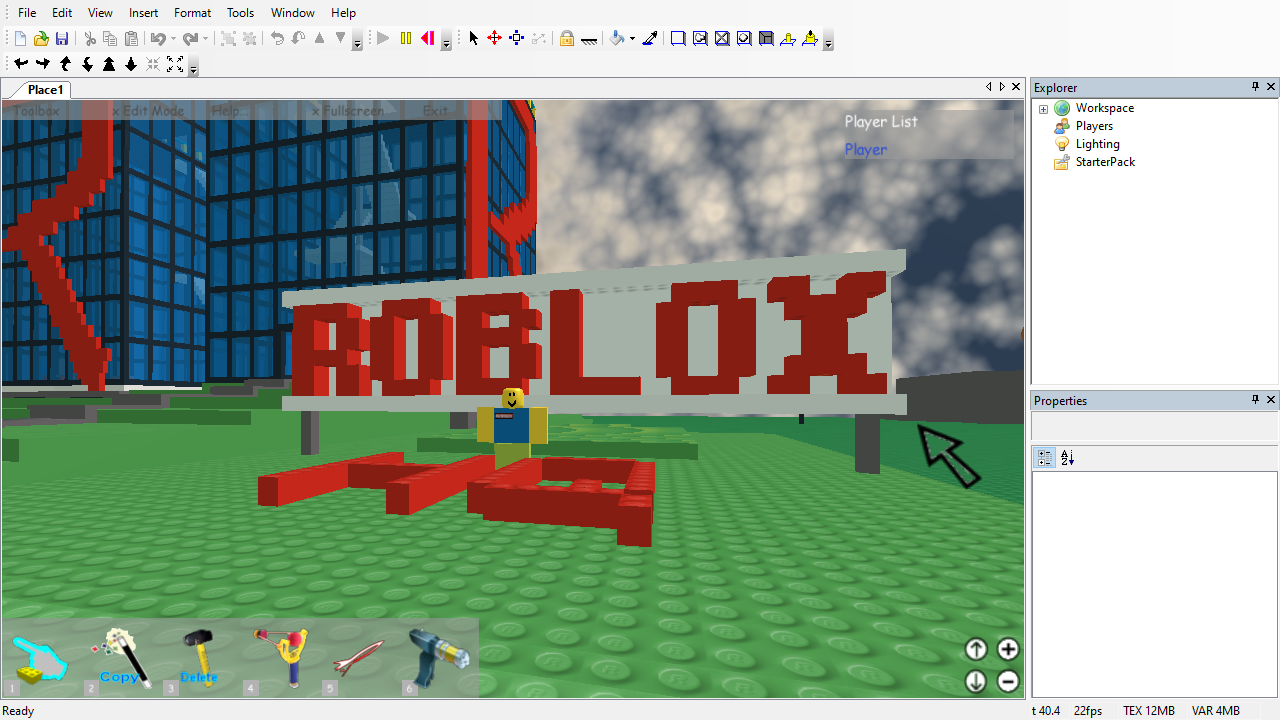Screen dimensions: 1280x720
Task: Open the surface toolbar overflow options
Action: (x=828, y=42)
